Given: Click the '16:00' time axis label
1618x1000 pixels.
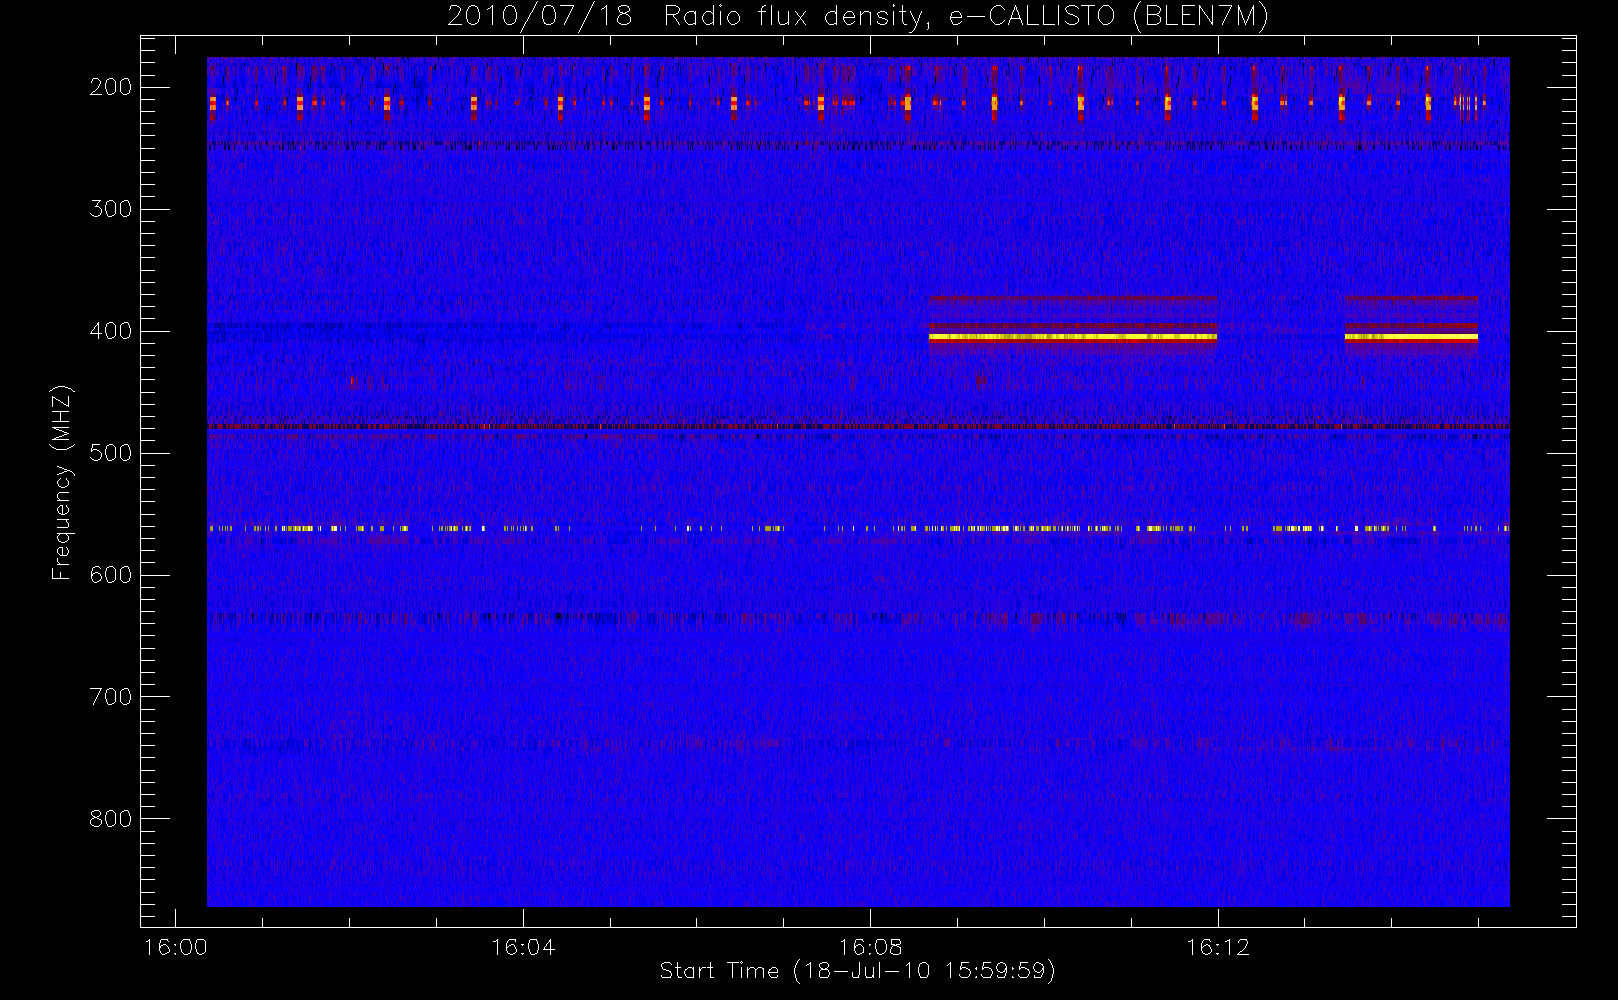Looking at the screenshot, I should coord(176,947).
